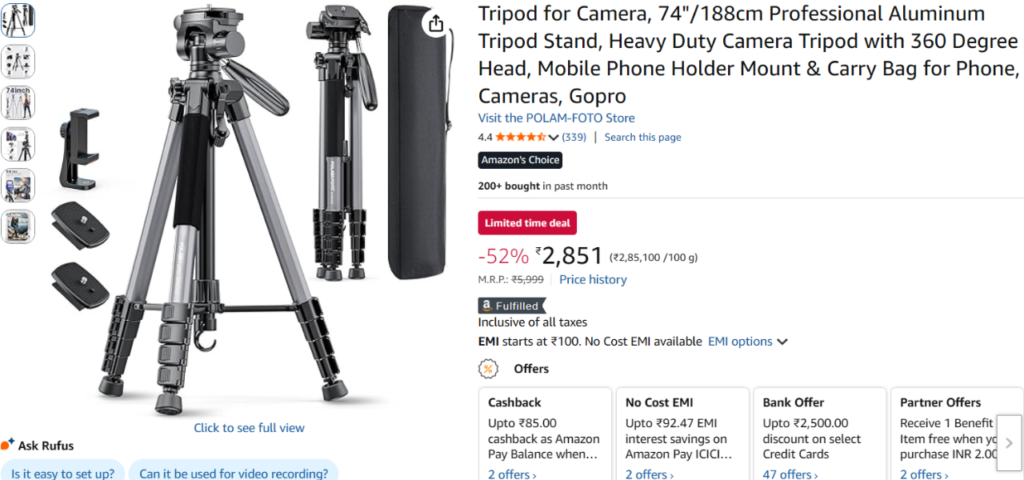Open the 2 offers link under Cashback
The width and height of the screenshot is (1024, 480).
[x=512, y=474]
